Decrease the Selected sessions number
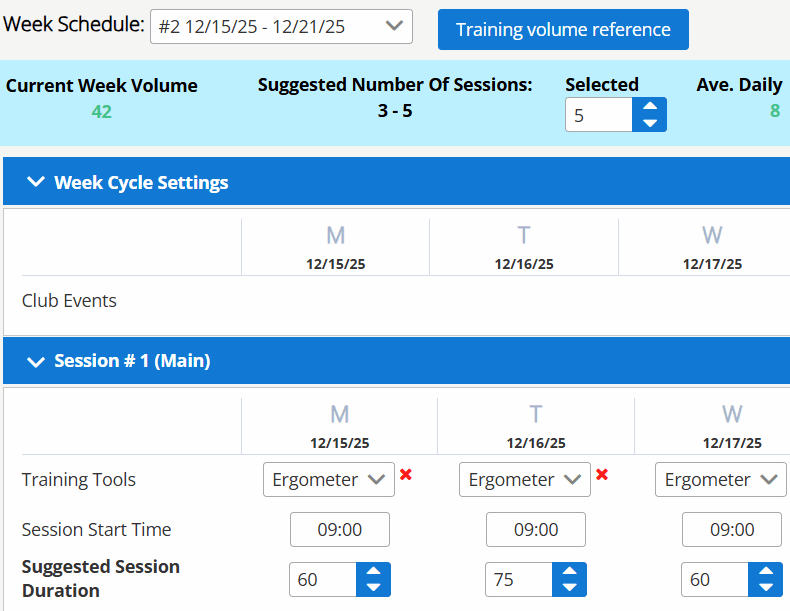The height and width of the screenshot is (611, 790). point(650,123)
